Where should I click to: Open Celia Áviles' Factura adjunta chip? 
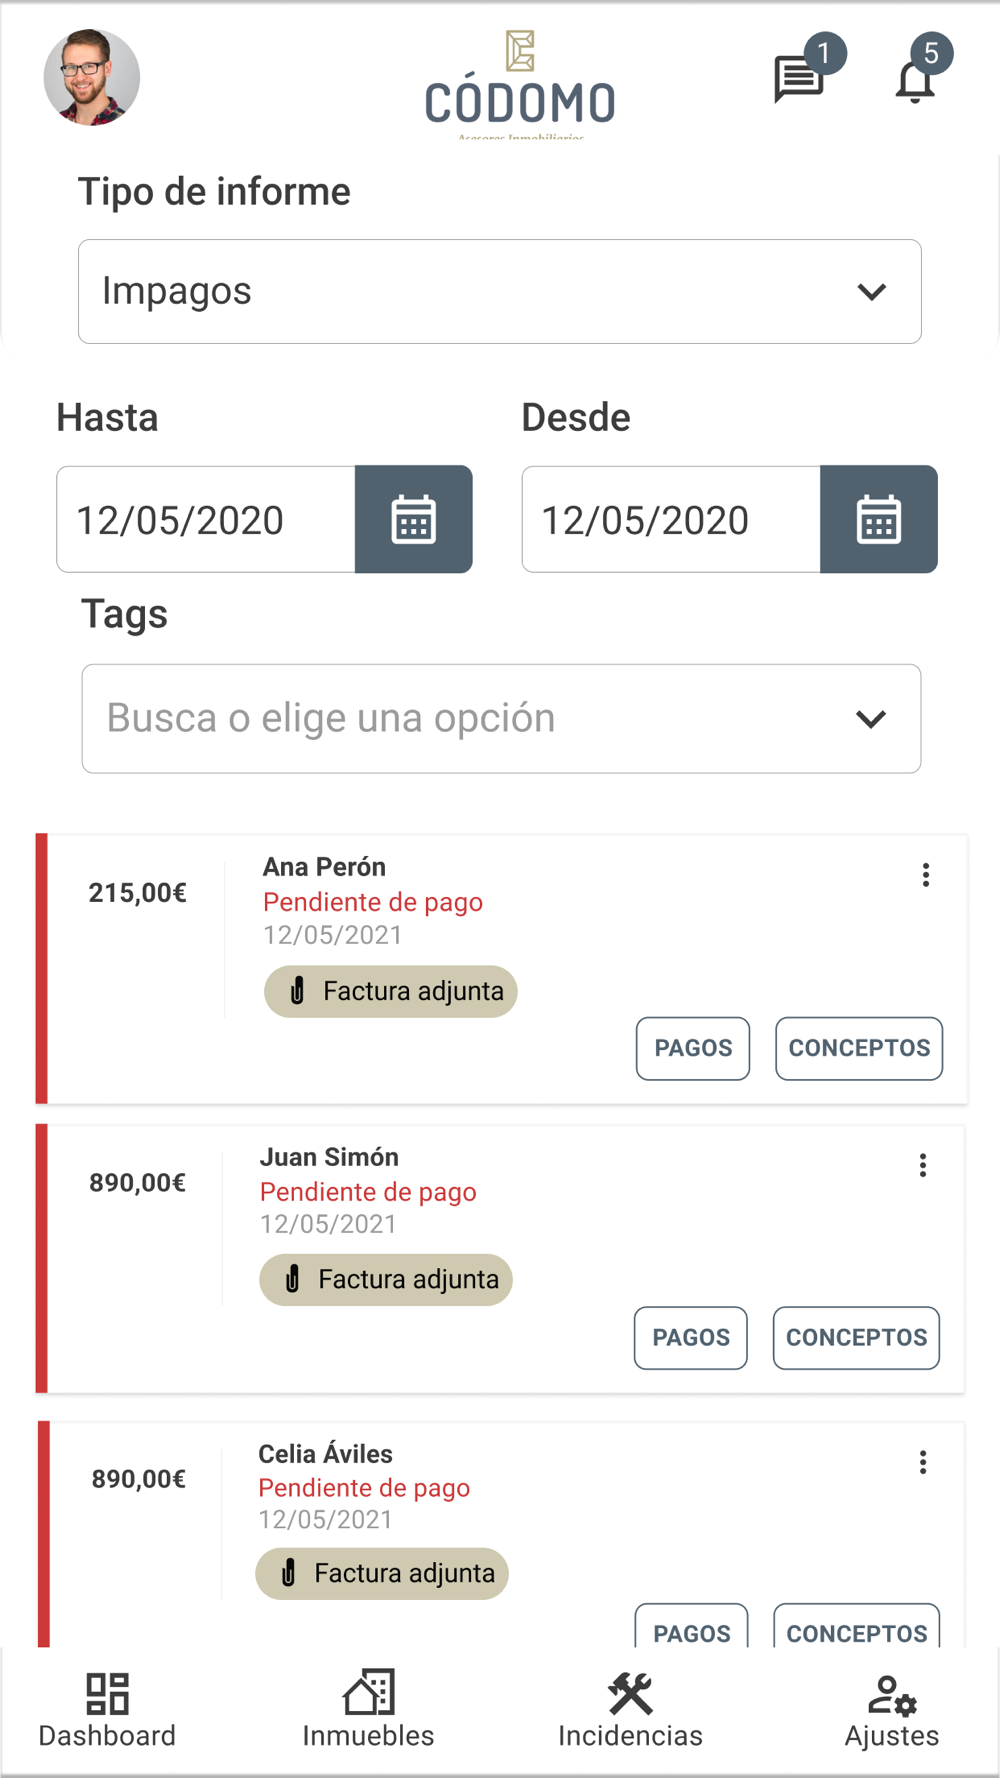[382, 1573]
